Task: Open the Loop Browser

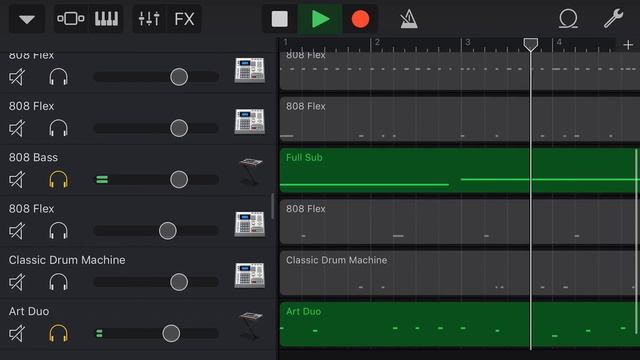Action: pos(568,19)
